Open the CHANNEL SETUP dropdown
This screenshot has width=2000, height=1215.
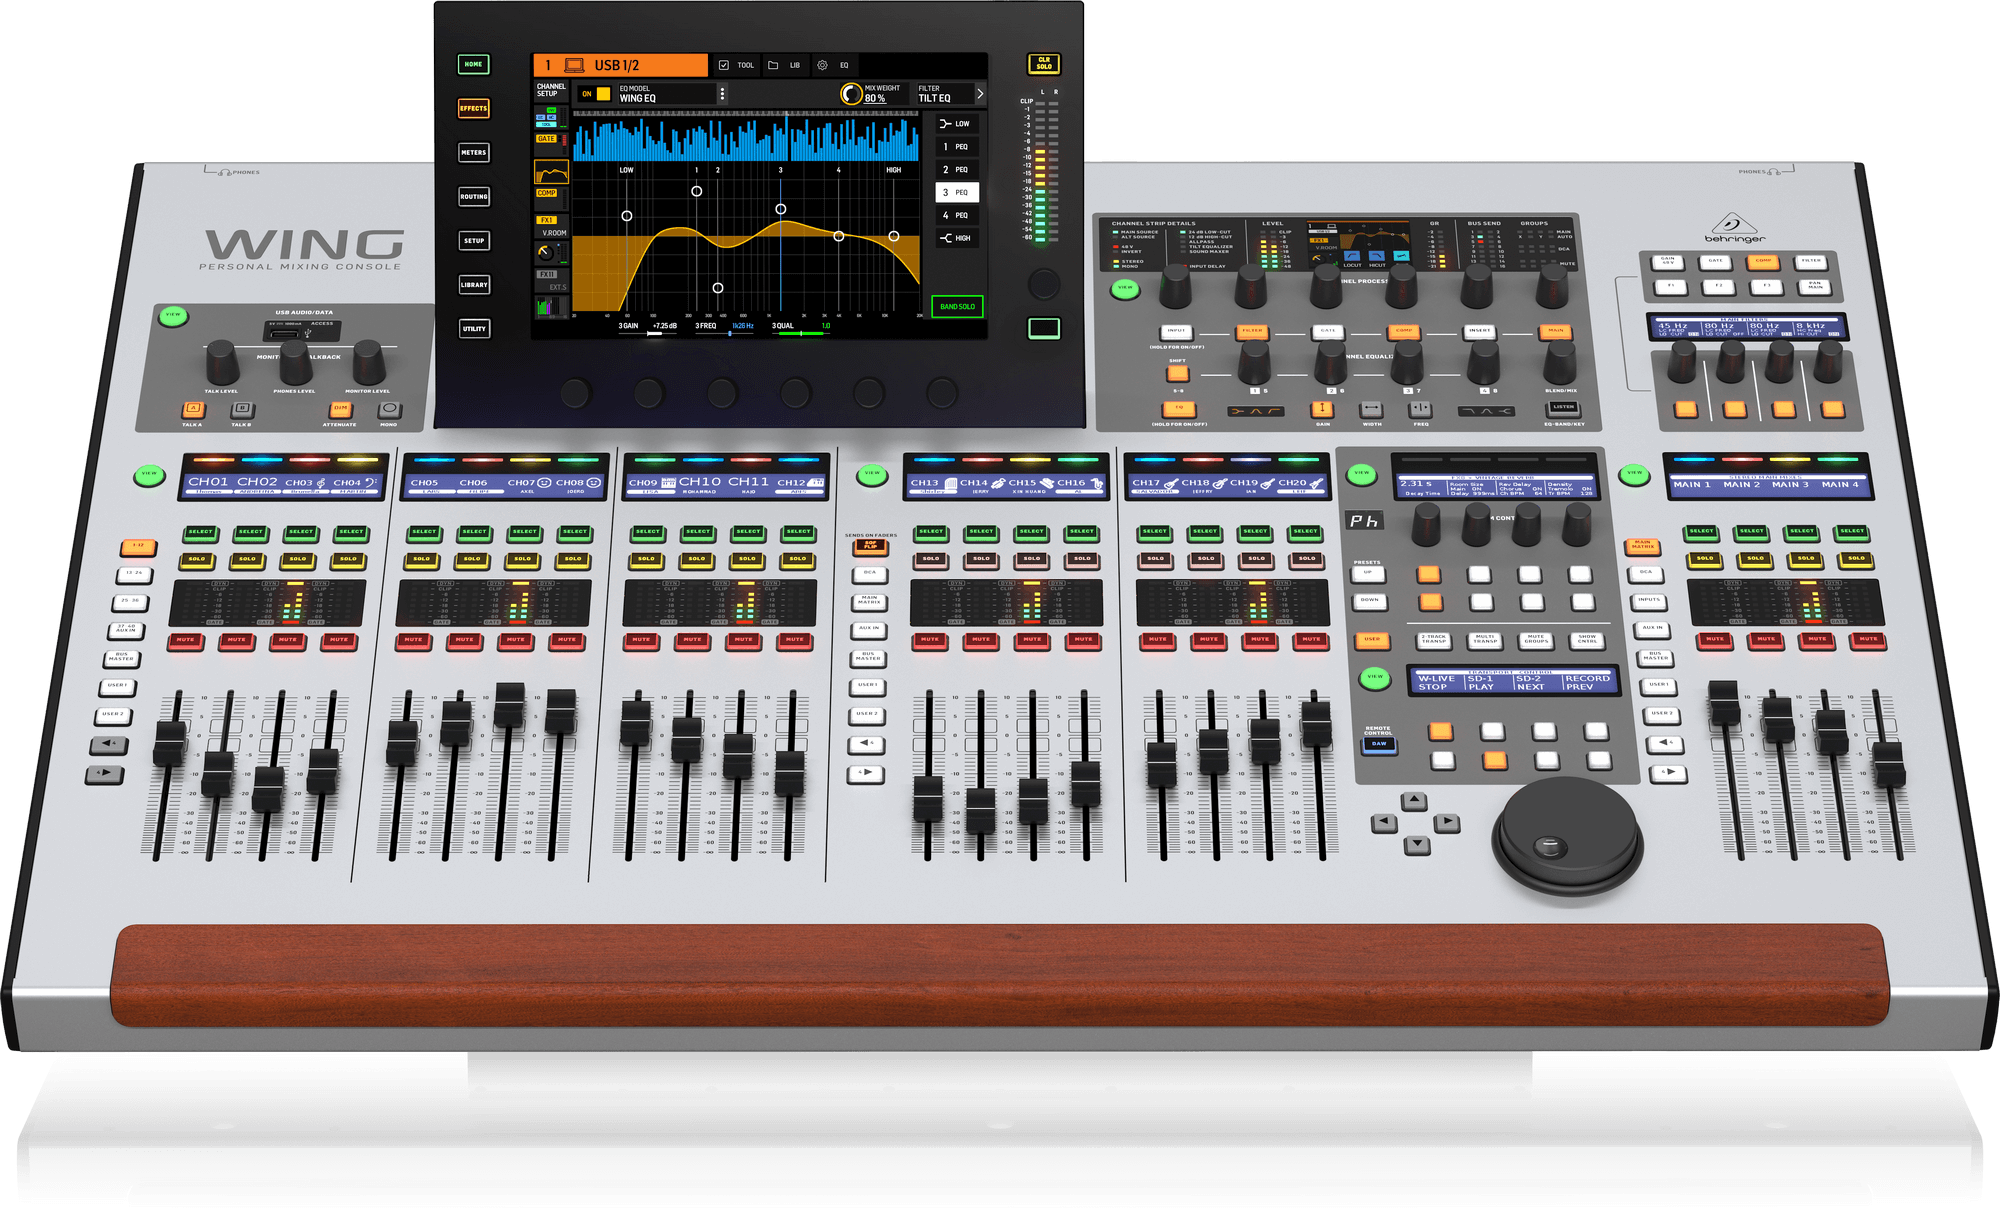click(551, 90)
